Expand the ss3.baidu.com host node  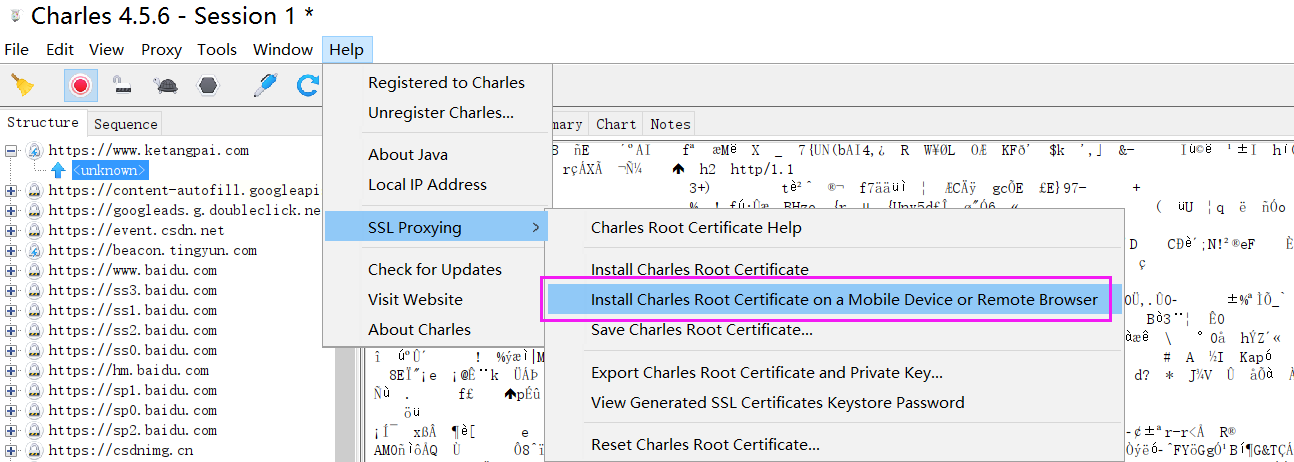pos(11,291)
